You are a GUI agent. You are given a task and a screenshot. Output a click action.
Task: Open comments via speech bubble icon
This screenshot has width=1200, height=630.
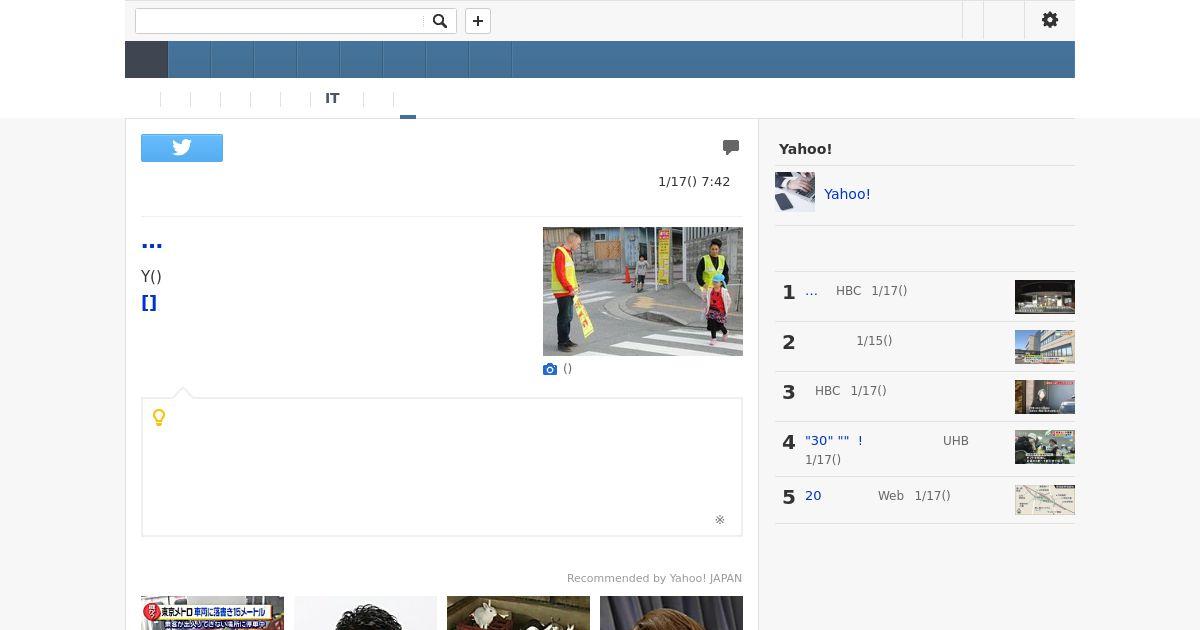(x=731, y=147)
